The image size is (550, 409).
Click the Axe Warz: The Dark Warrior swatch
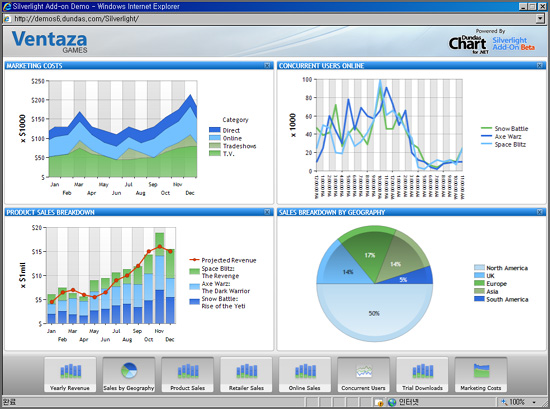[194, 287]
